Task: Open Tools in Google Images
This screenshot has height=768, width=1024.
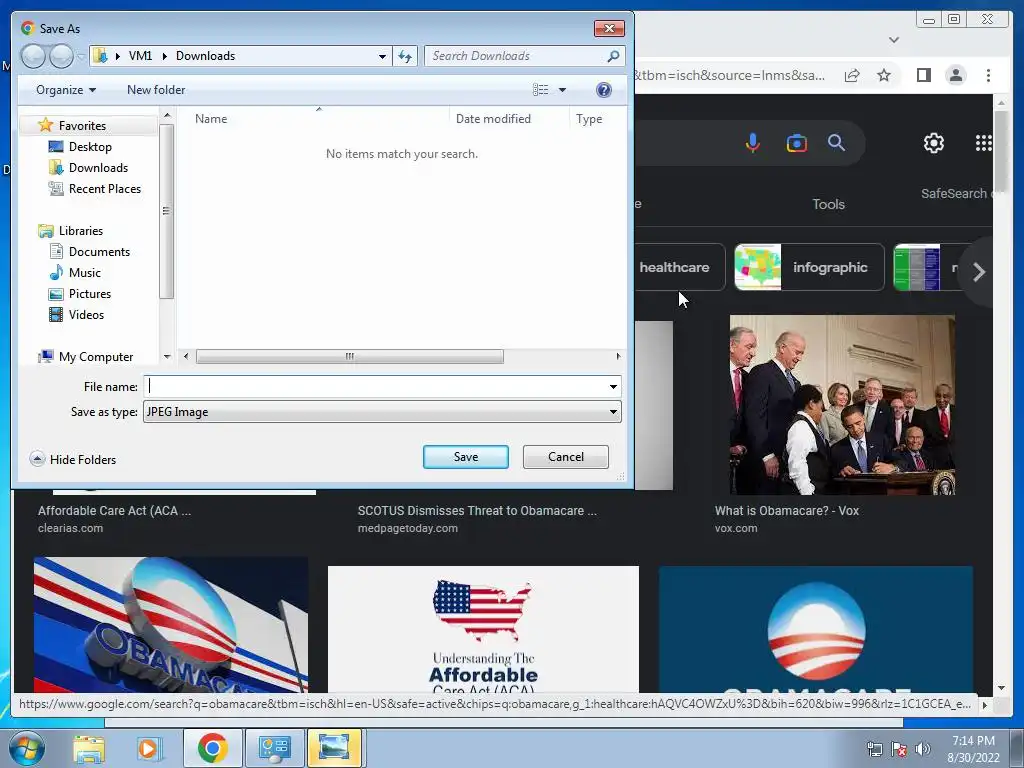Action: pyautogui.click(x=828, y=204)
